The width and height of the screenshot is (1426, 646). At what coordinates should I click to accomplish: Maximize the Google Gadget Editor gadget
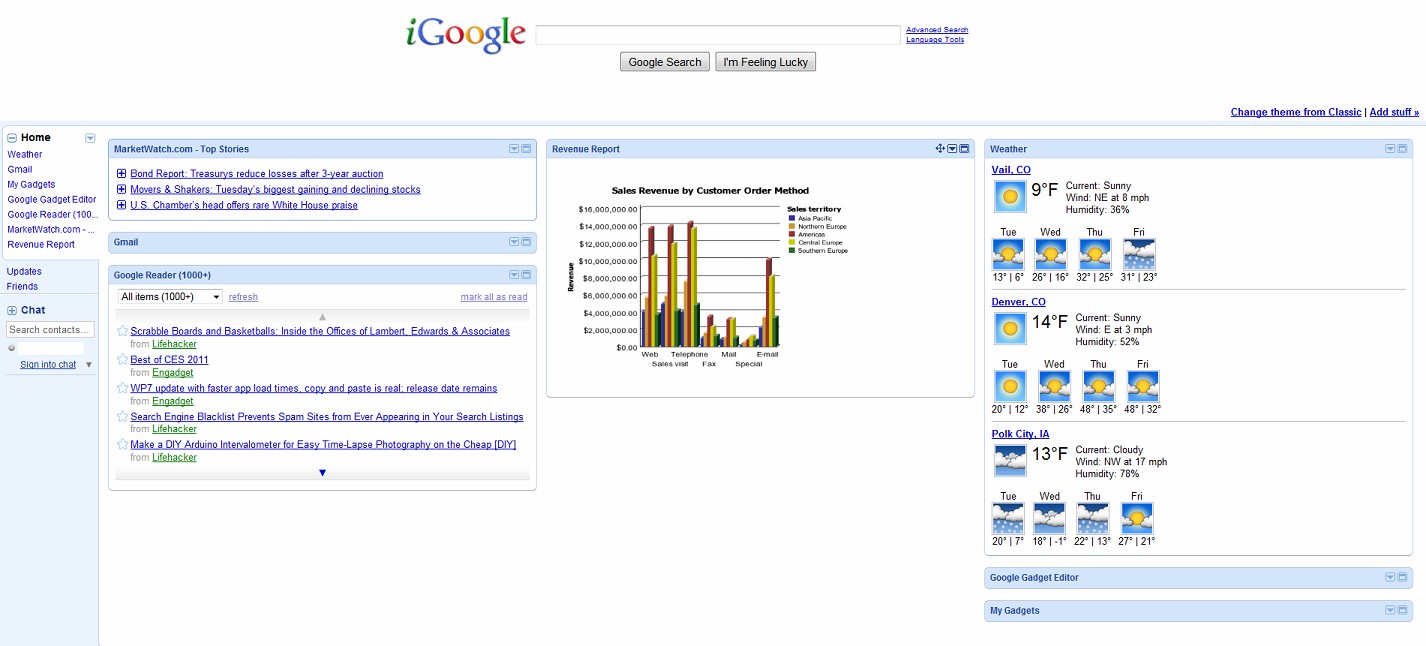1403,578
